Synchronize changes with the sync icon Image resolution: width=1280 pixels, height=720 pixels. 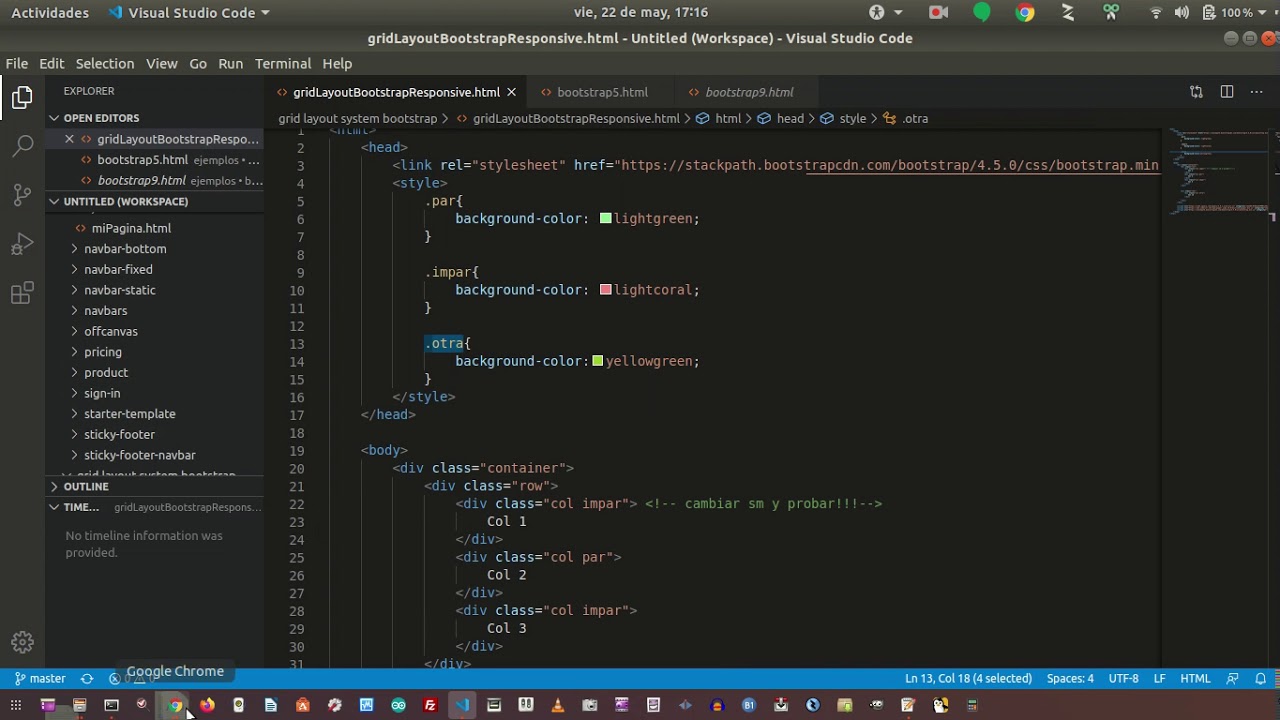pyautogui.click(x=87, y=678)
